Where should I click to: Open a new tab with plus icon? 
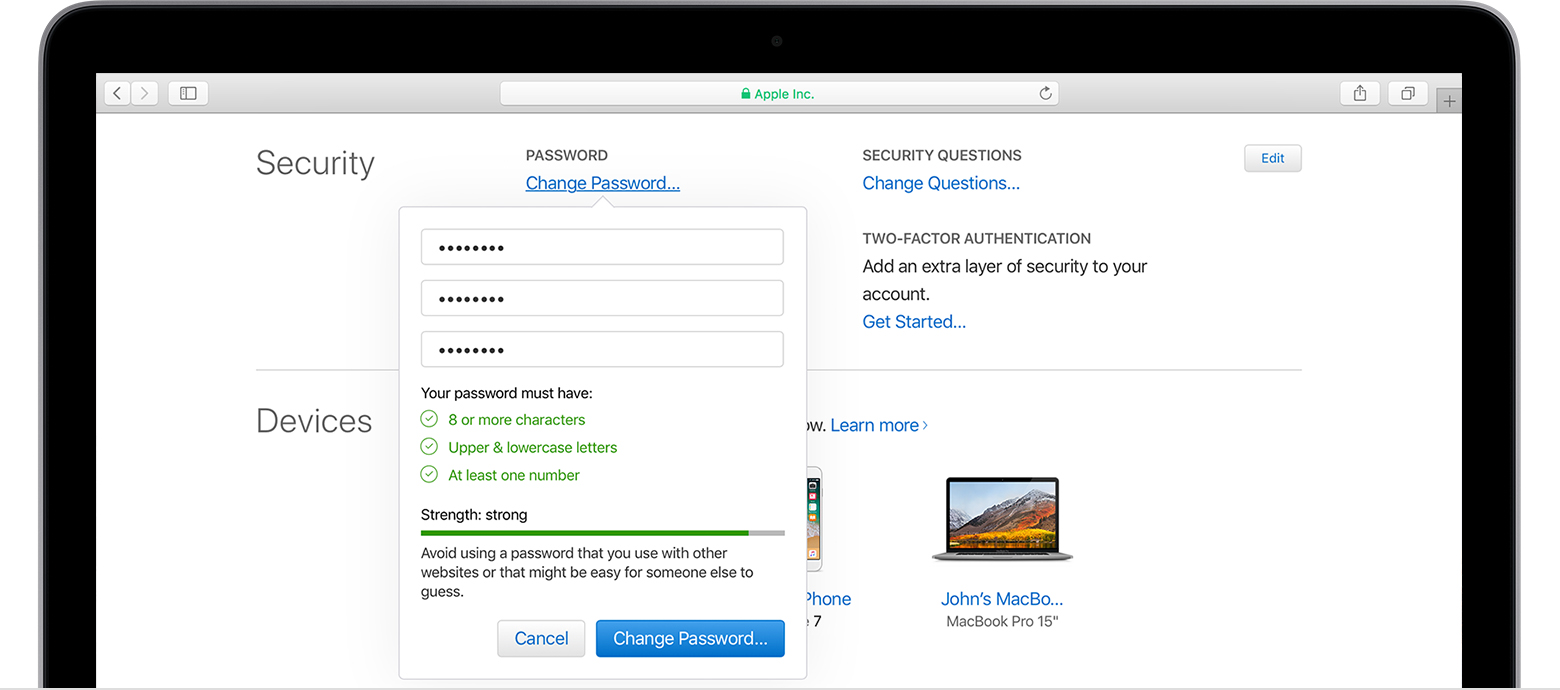tap(1449, 101)
